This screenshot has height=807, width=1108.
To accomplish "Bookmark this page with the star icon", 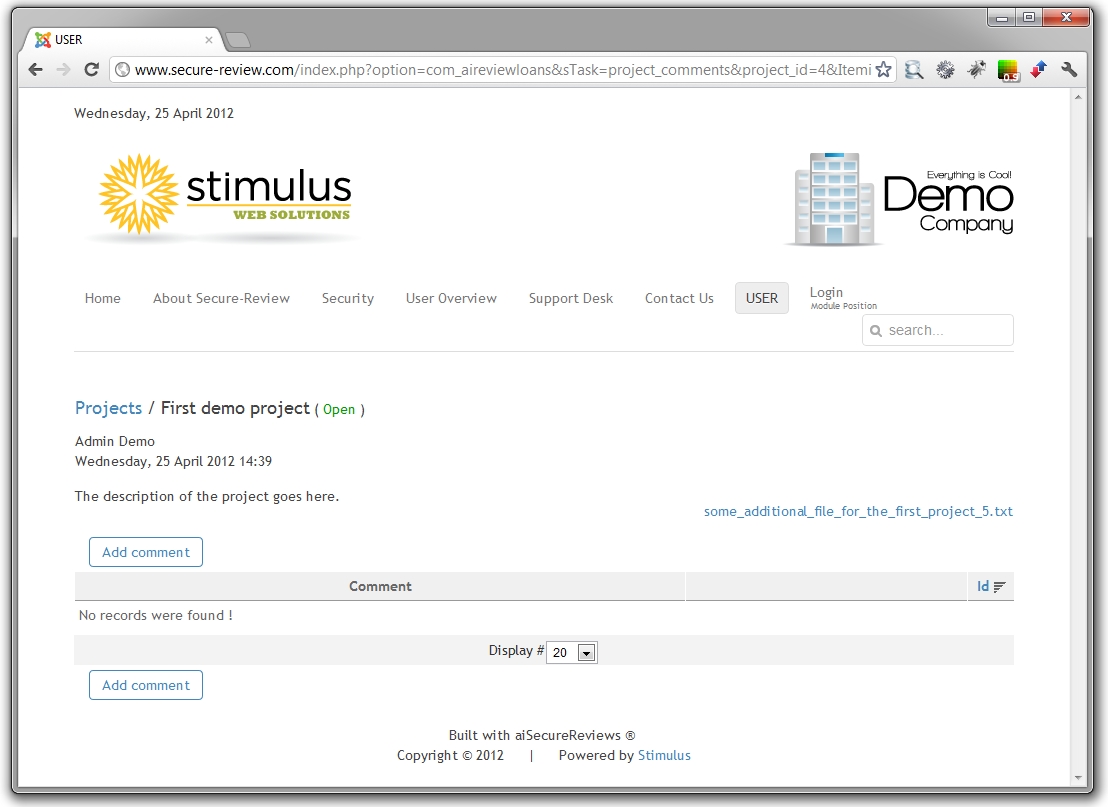I will pyautogui.click(x=883, y=70).
